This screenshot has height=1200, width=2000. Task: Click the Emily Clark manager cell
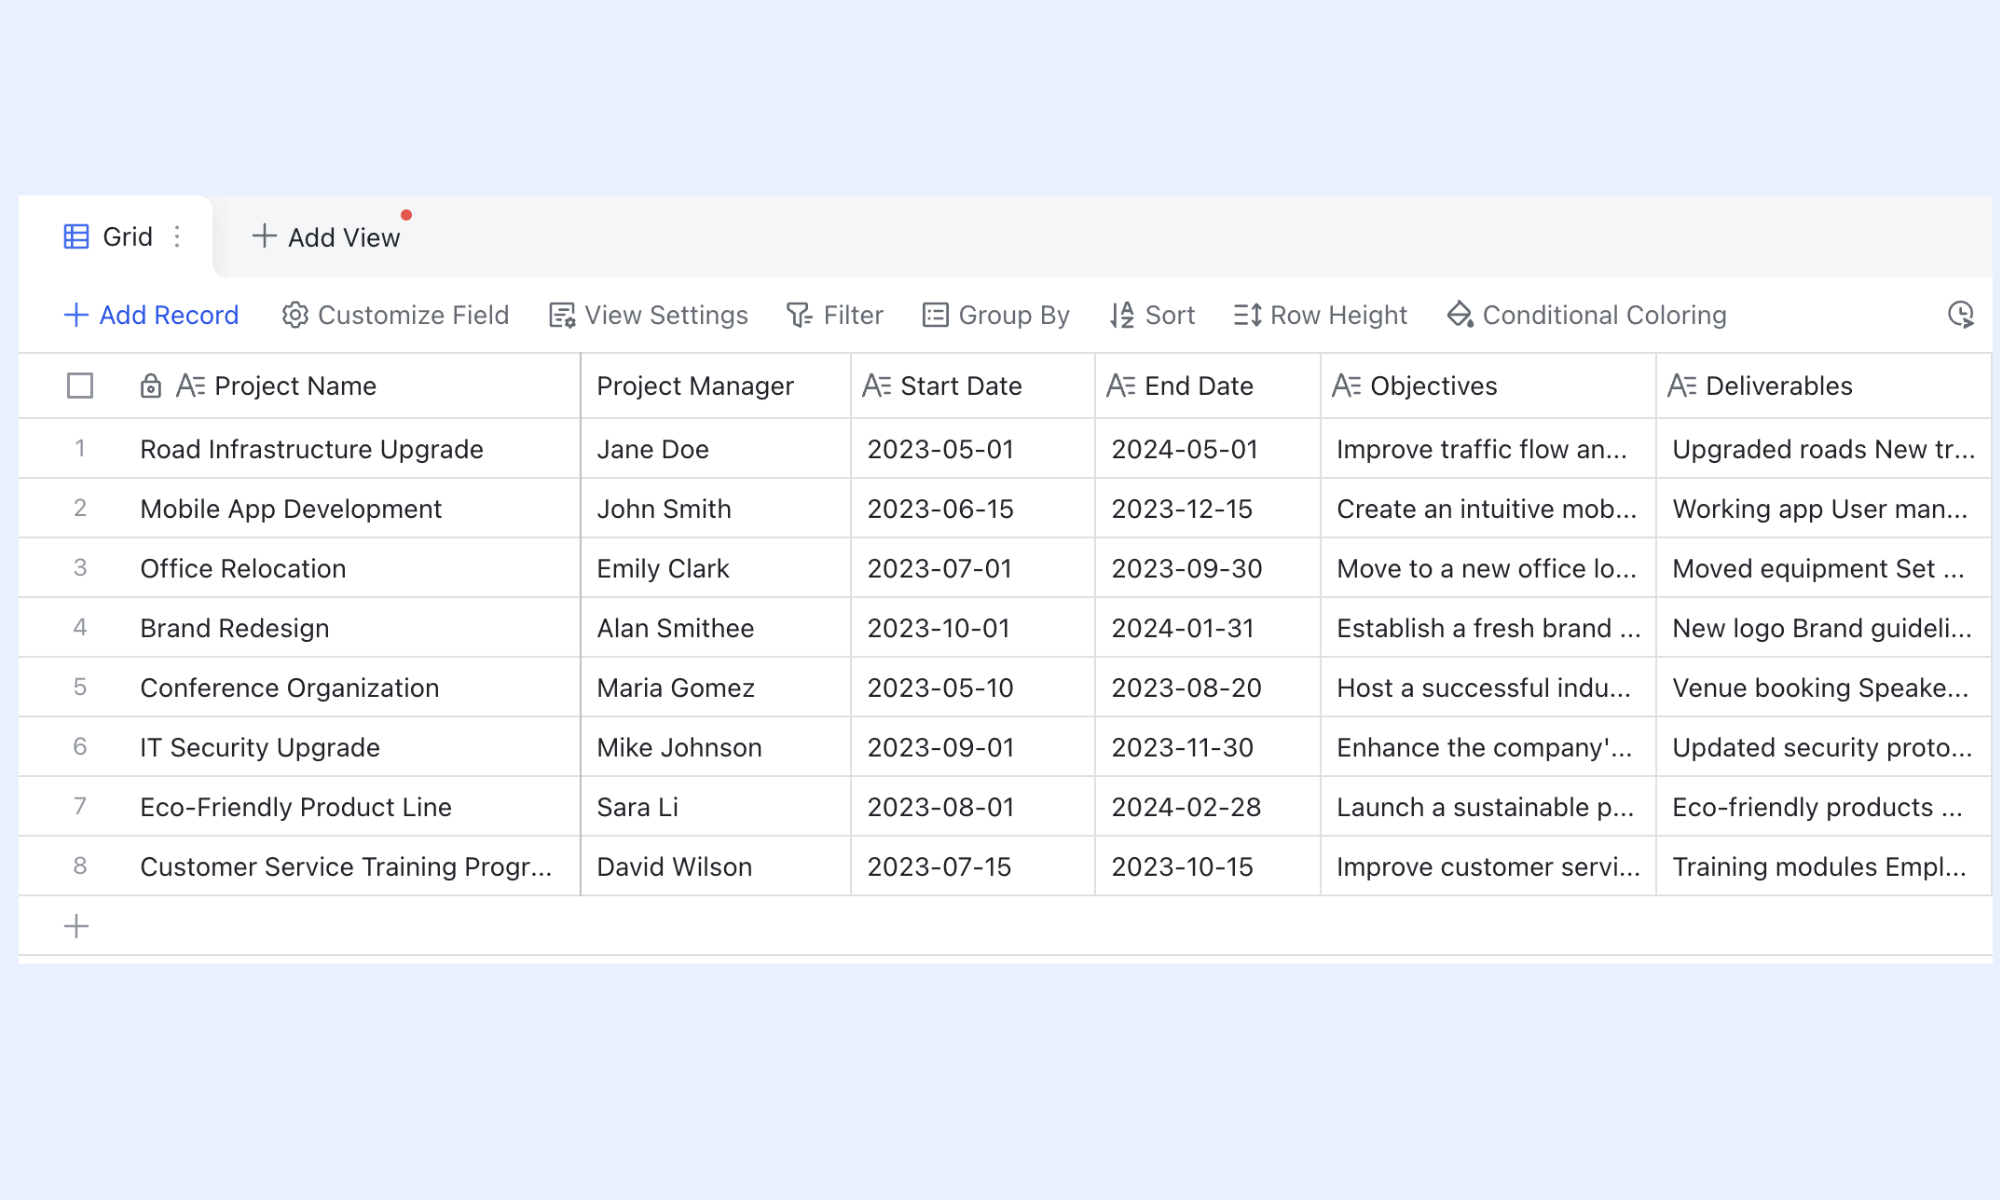tap(716, 568)
